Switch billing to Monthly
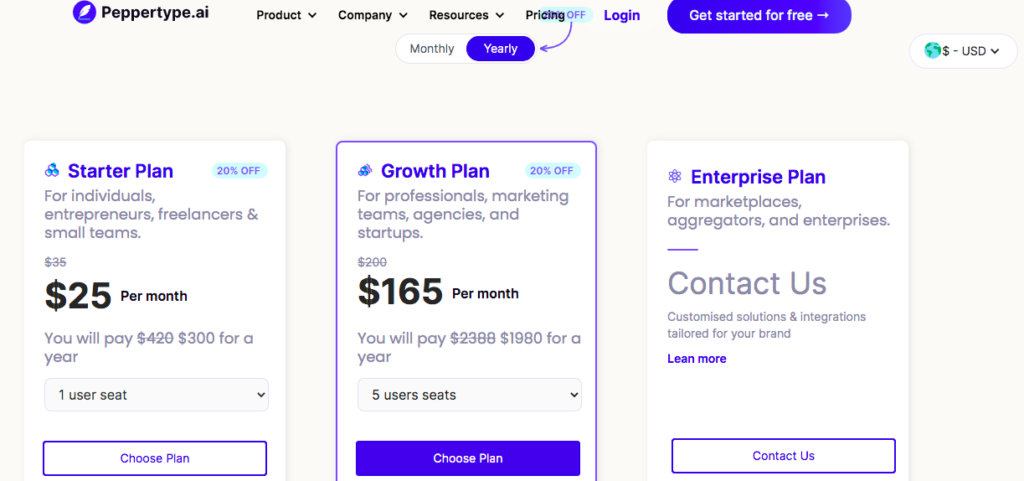This screenshot has height=481, width=1024. coord(432,49)
